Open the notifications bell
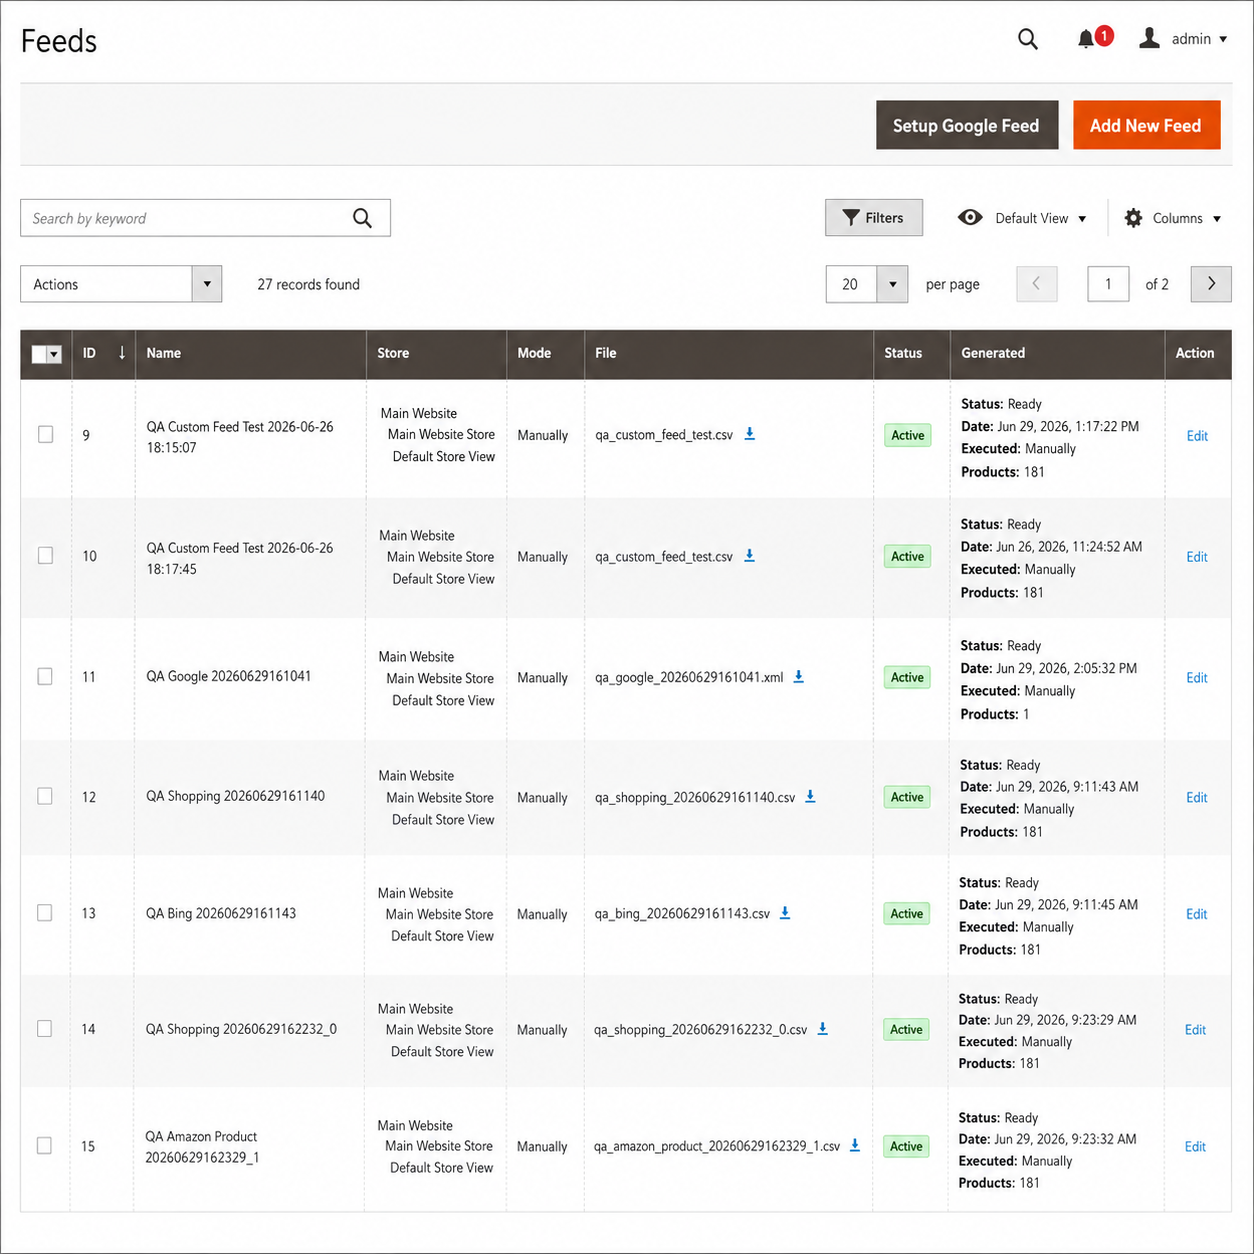The width and height of the screenshot is (1254, 1254). (x=1086, y=39)
